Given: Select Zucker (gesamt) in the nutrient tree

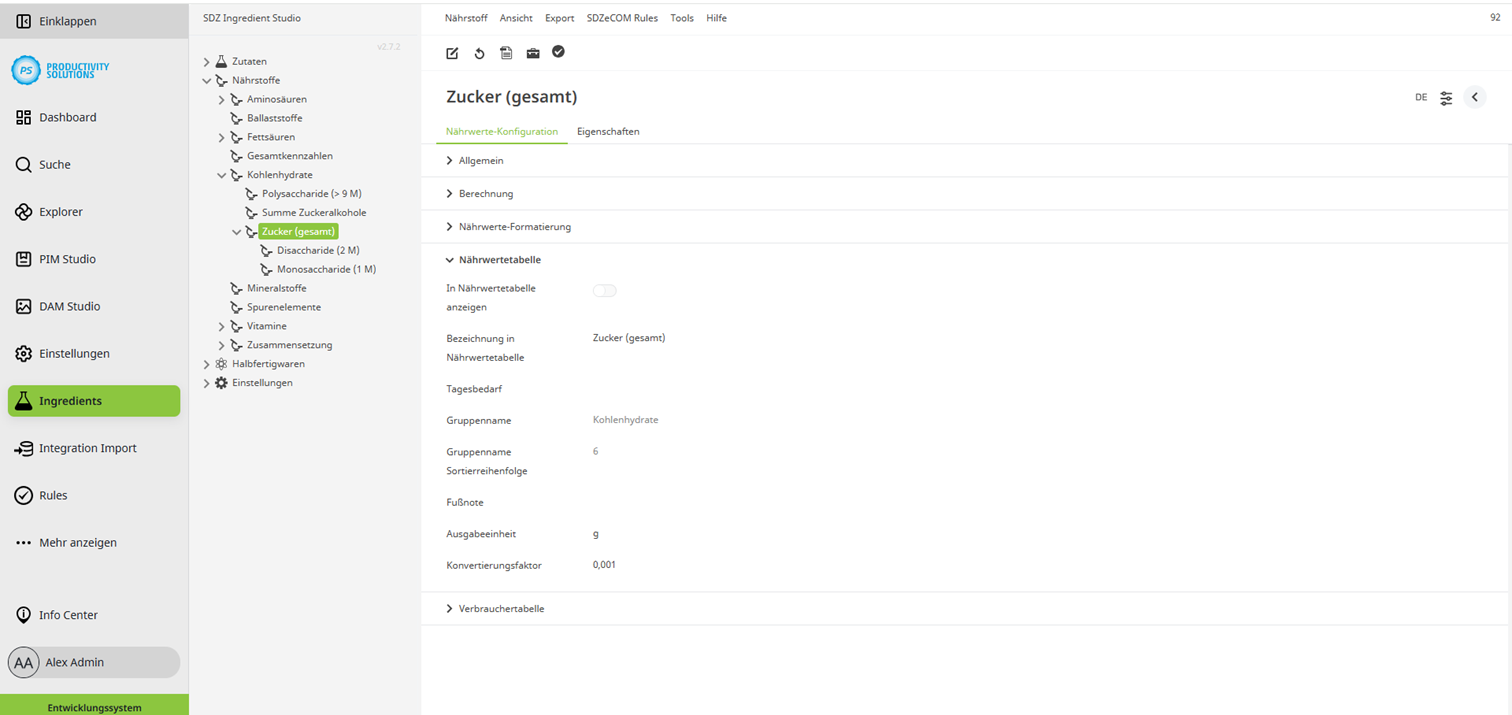Looking at the screenshot, I should click(x=297, y=231).
